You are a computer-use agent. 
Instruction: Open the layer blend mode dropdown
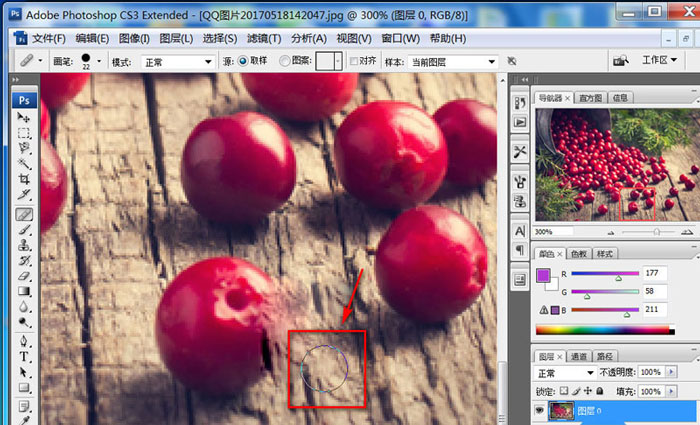[565, 372]
